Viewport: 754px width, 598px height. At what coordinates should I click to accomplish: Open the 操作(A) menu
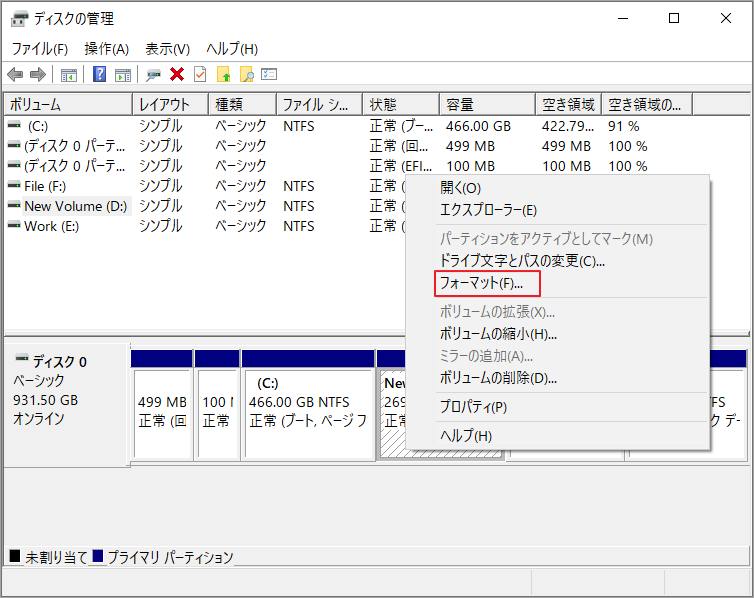[107, 49]
